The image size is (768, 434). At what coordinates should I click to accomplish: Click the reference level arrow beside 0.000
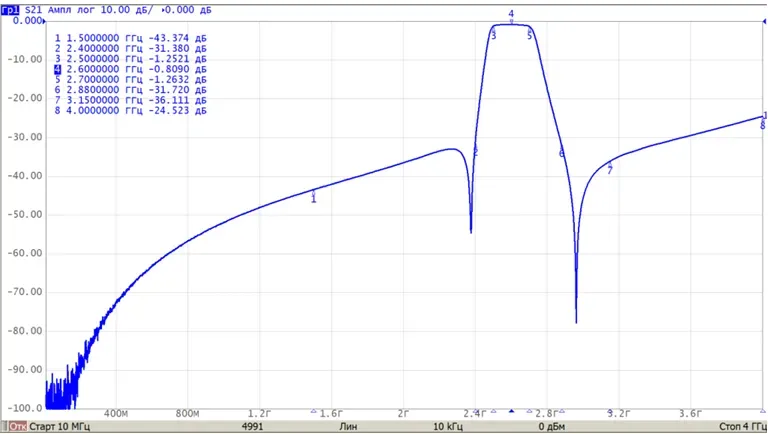tap(45, 21)
